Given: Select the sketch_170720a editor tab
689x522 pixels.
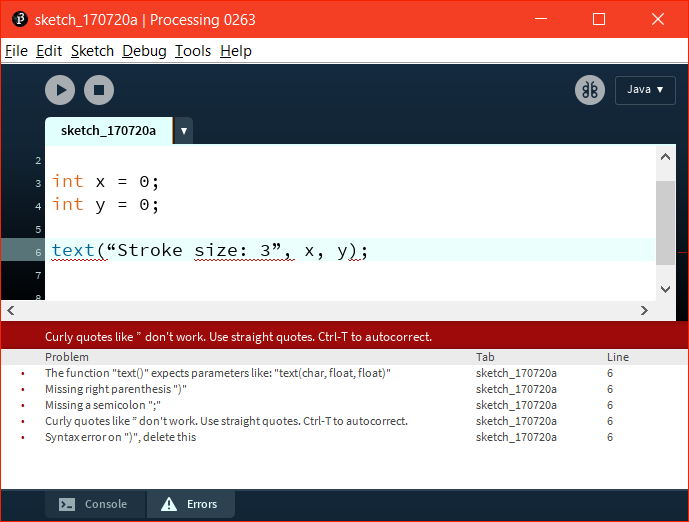Looking at the screenshot, I should 109,130.
